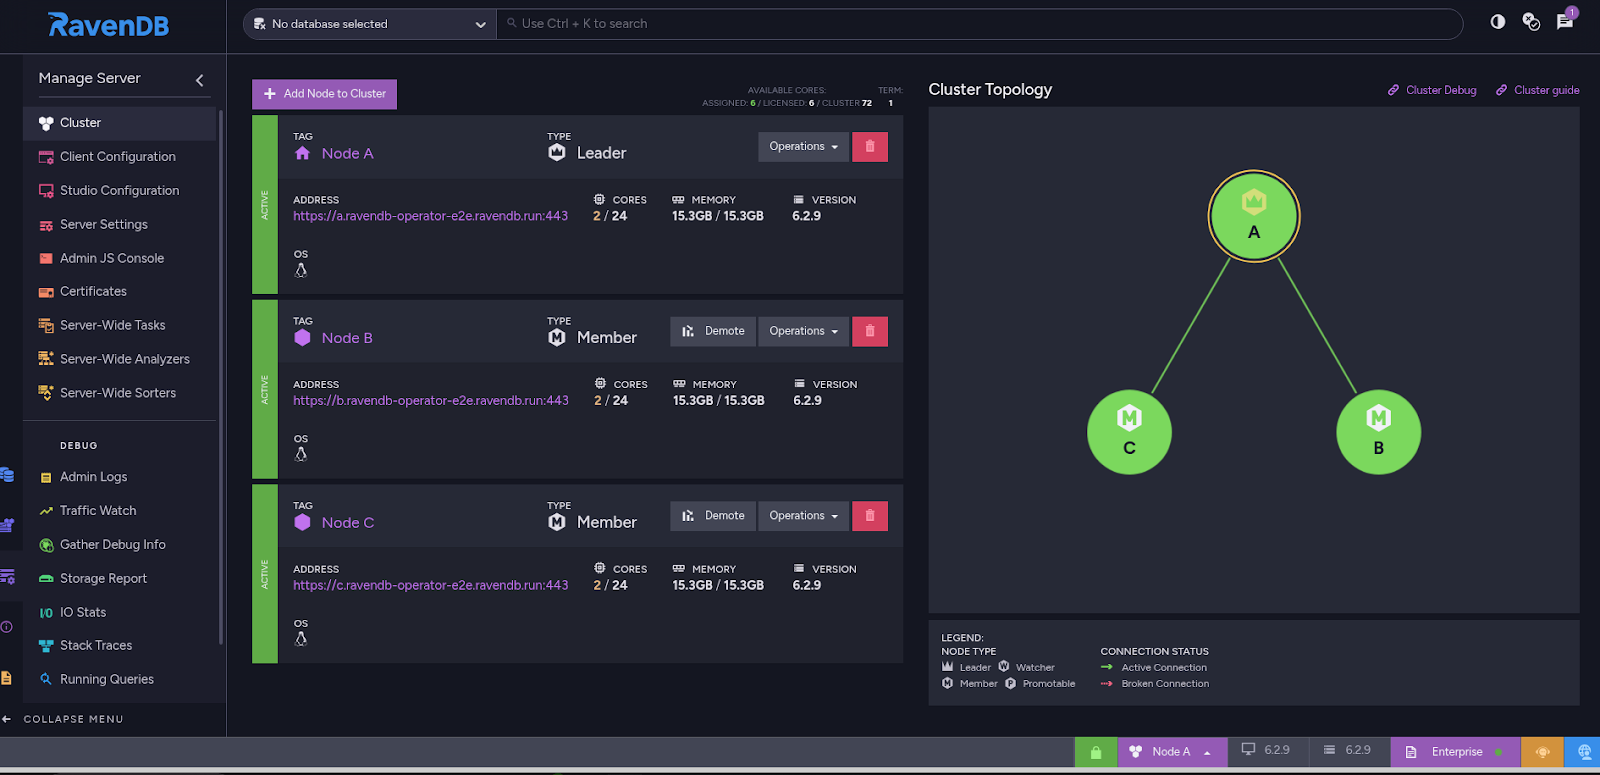Expand Operations dropdown for Node A
The height and width of the screenshot is (775, 1600).
803,147
